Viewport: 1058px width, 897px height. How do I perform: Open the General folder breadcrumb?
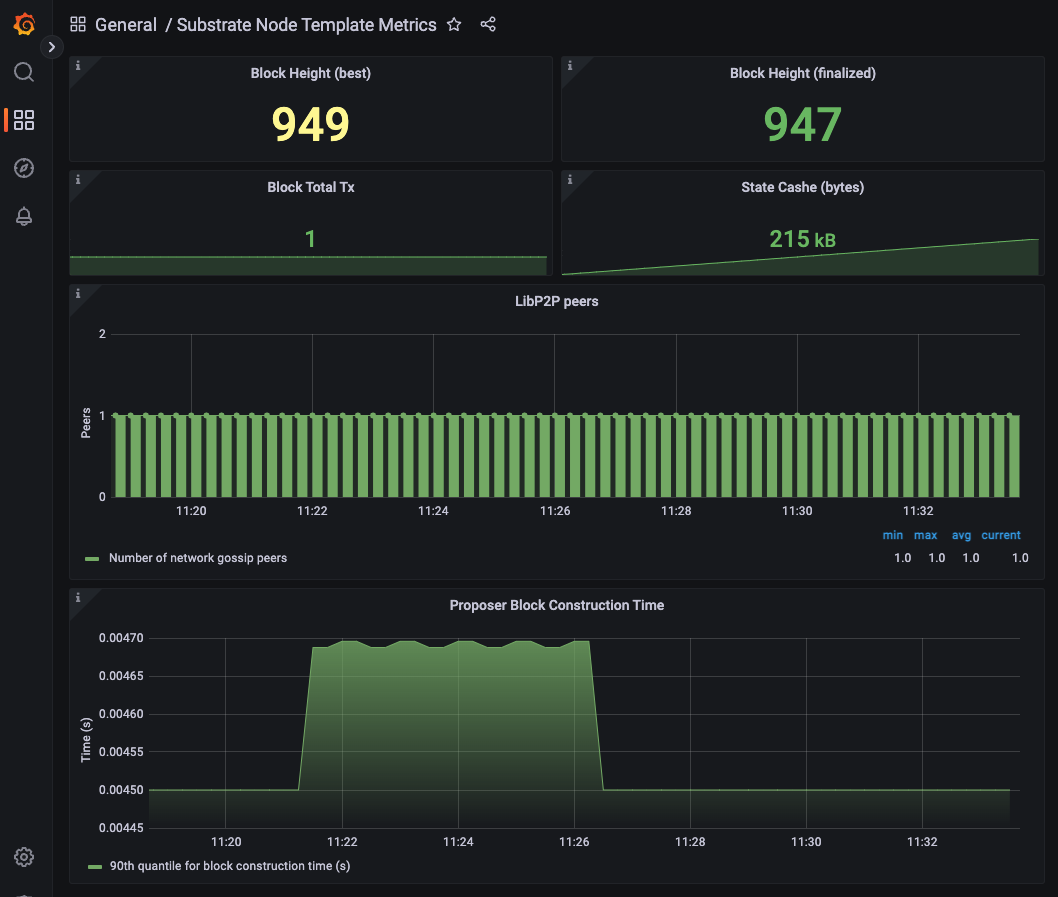[x=126, y=25]
